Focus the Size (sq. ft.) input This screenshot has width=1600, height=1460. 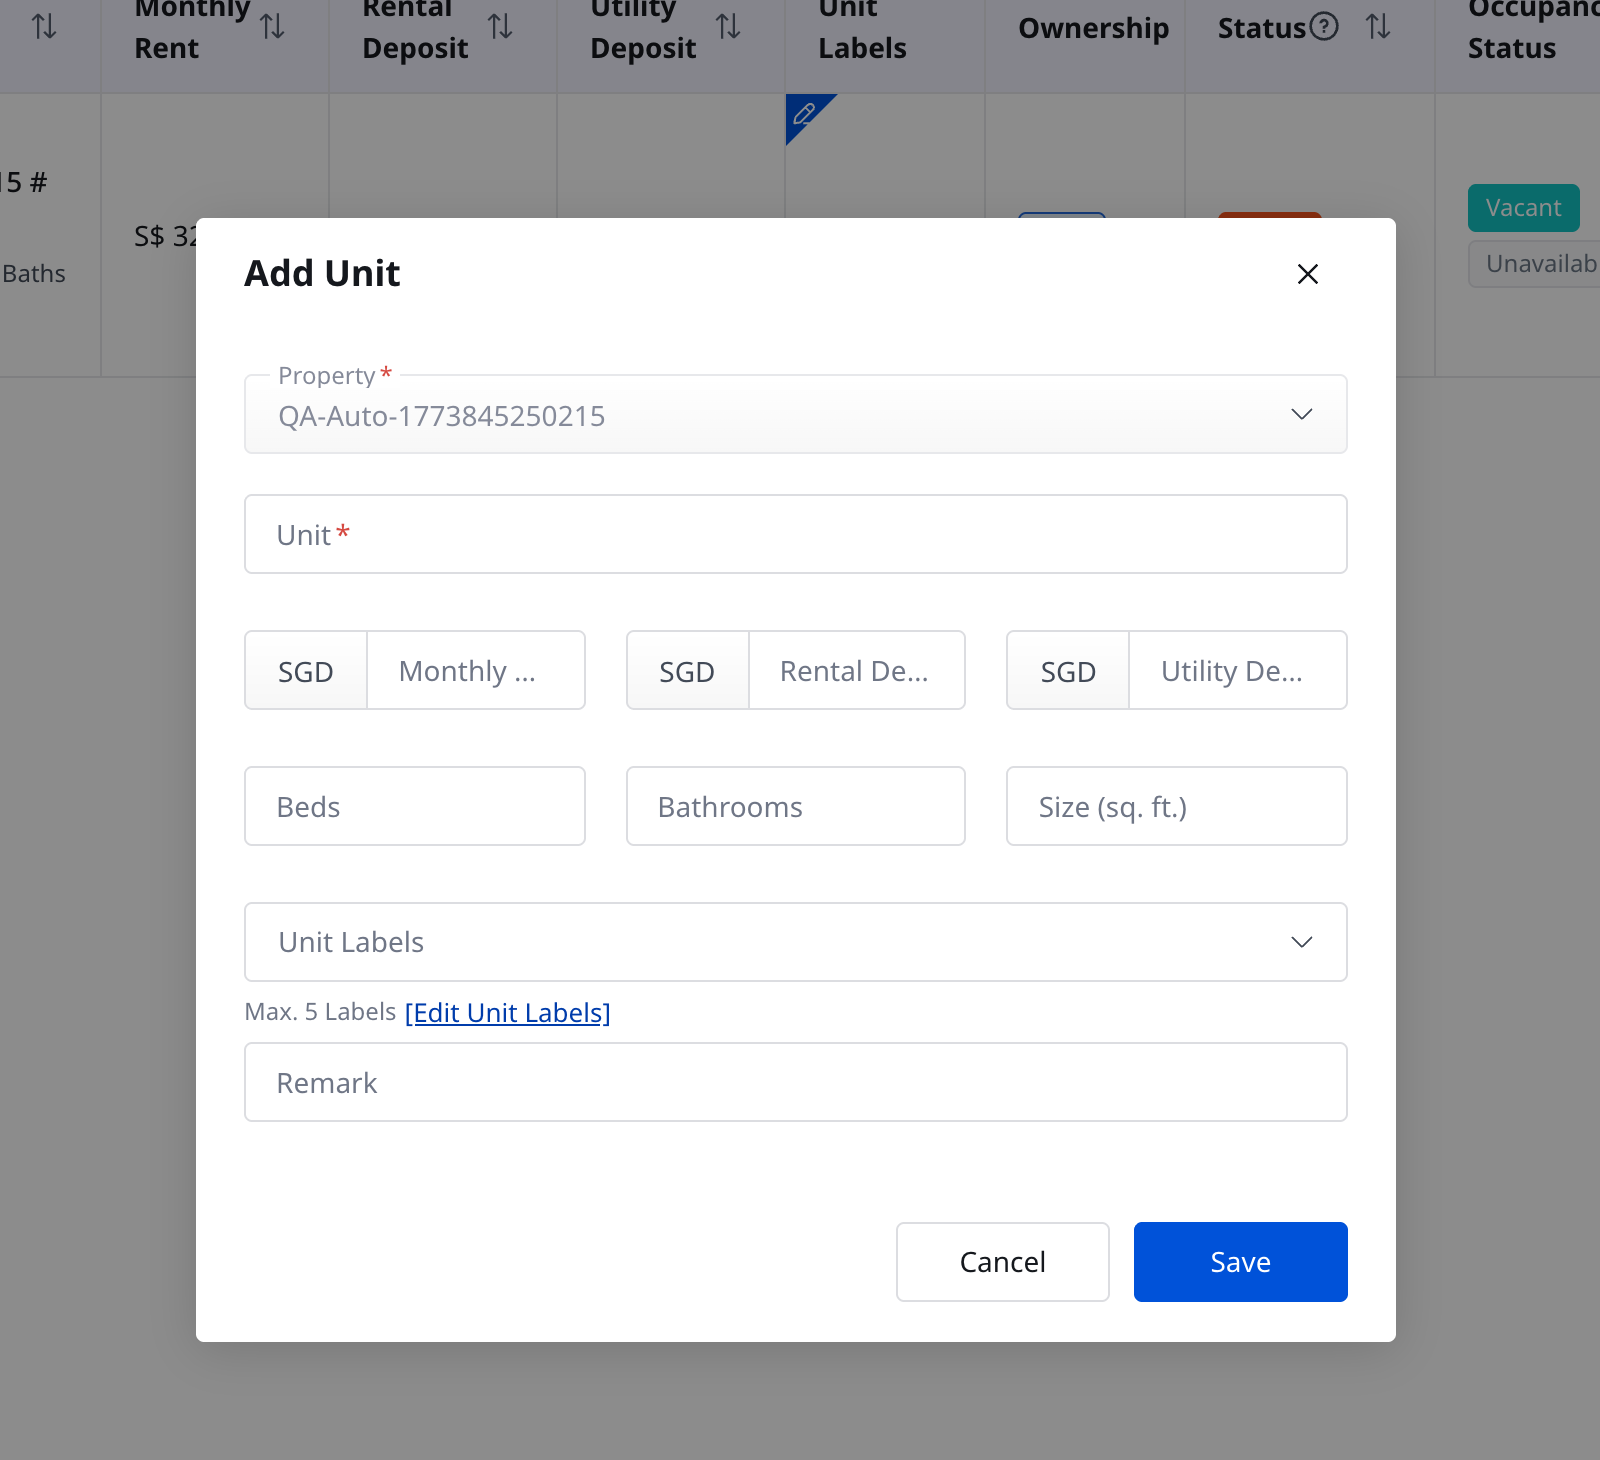point(1177,806)
